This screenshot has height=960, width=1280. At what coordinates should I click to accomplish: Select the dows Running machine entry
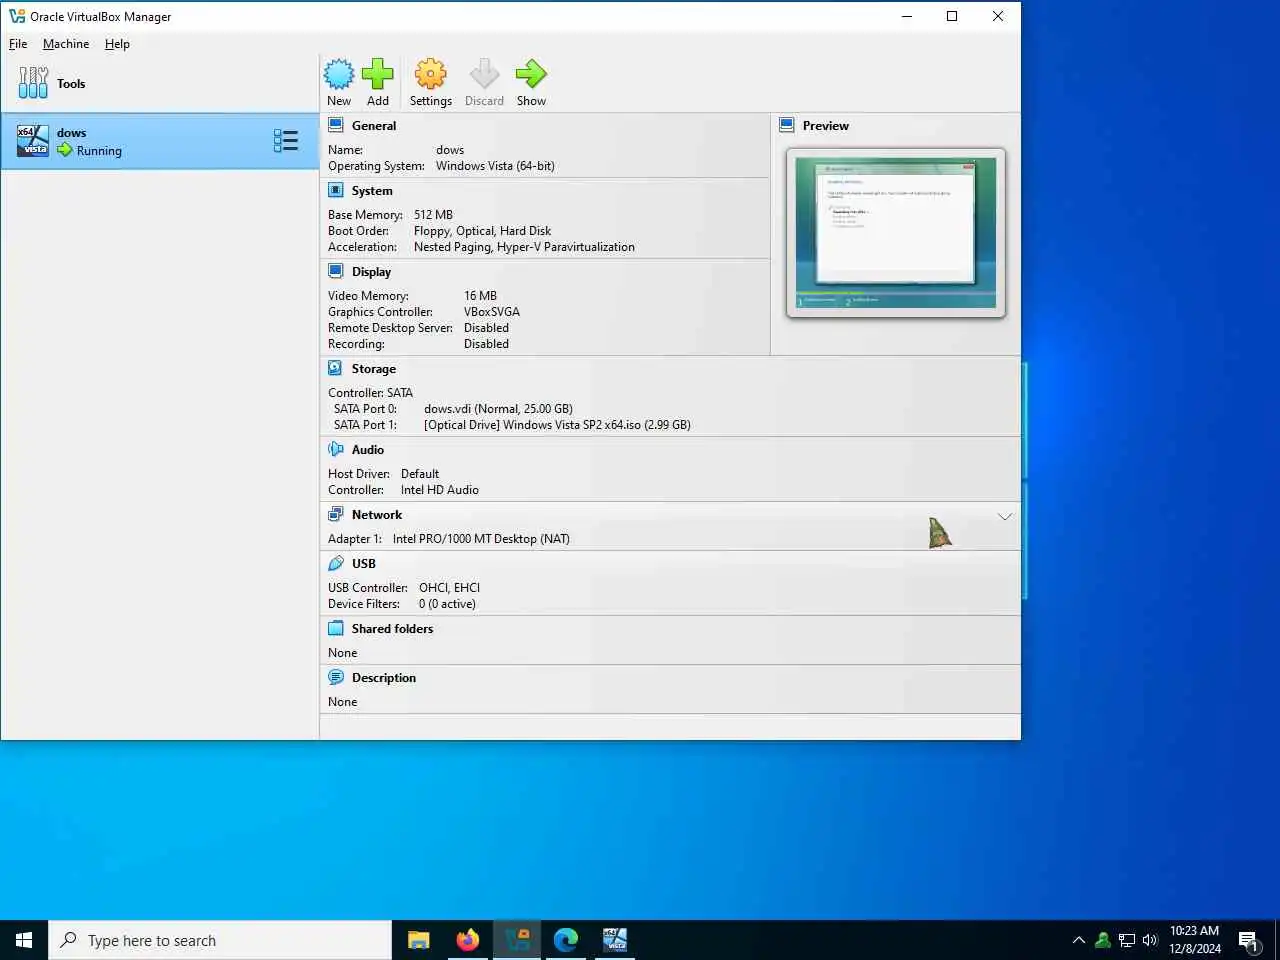(x=160, y=141)
